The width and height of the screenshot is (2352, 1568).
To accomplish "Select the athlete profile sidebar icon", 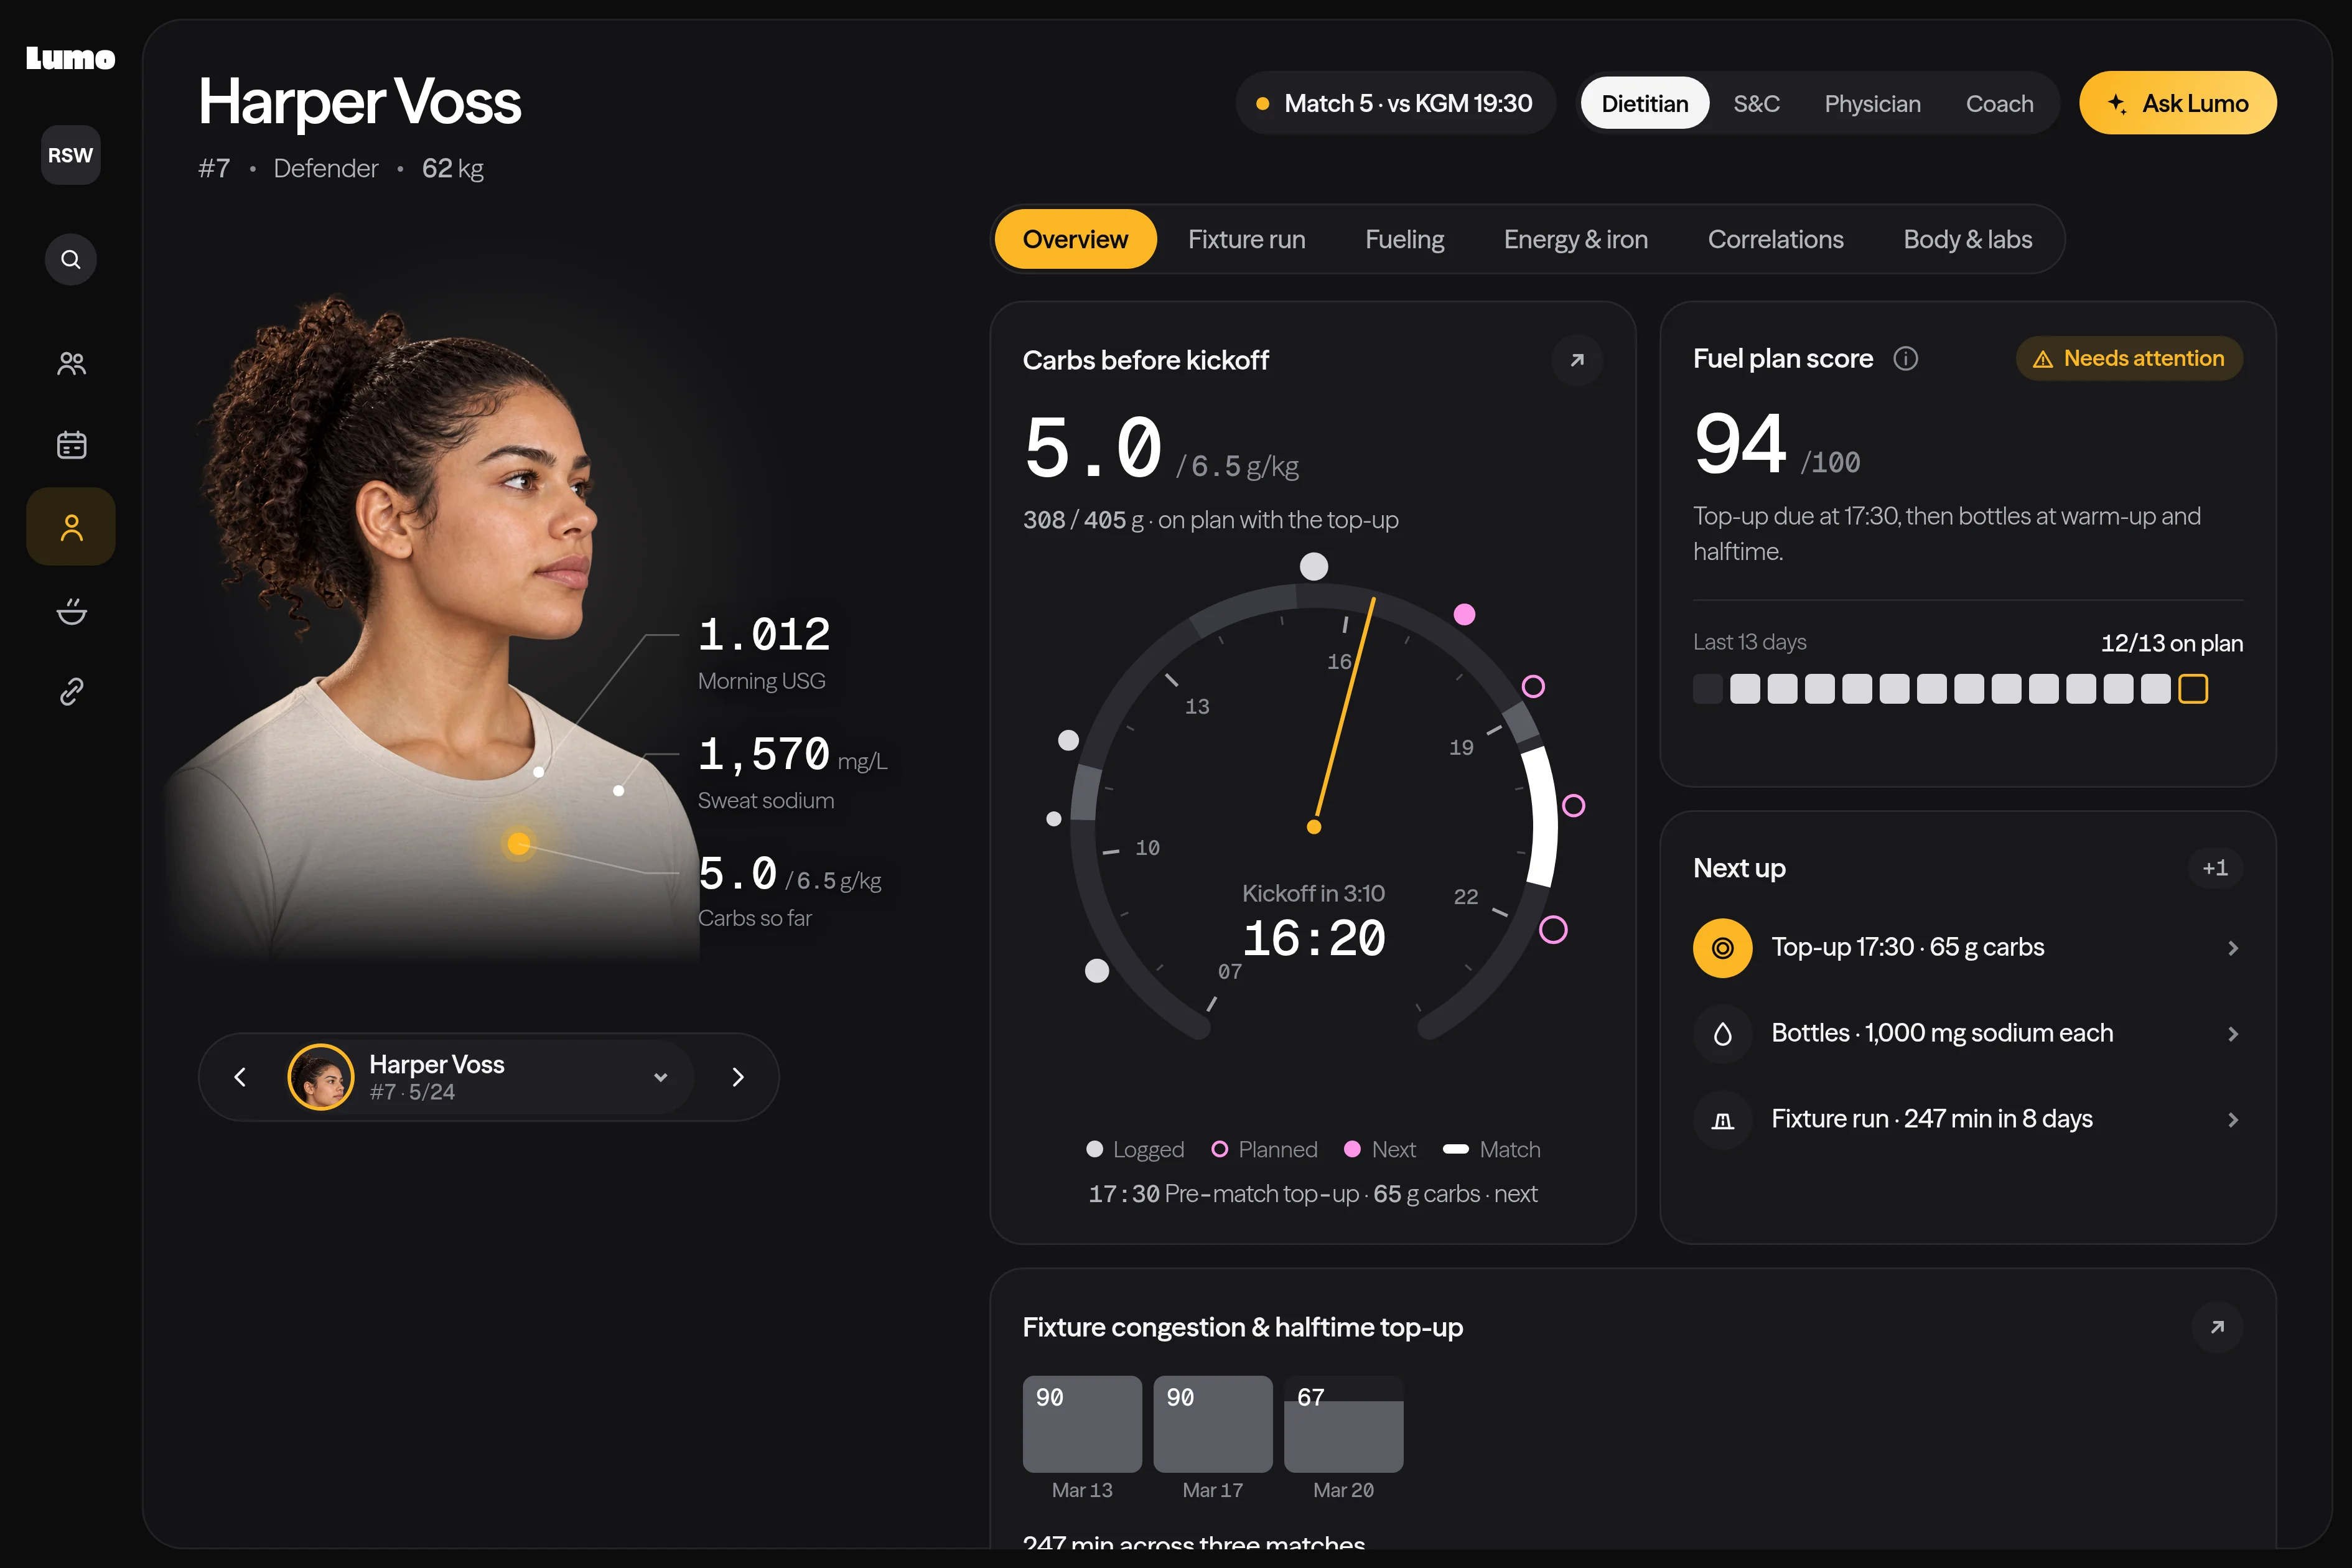I will pyautogui.click(x=71, y=527).
